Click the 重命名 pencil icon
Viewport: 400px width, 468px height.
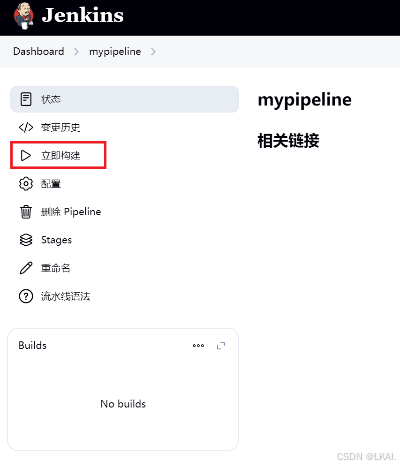(x=26, y=268)
